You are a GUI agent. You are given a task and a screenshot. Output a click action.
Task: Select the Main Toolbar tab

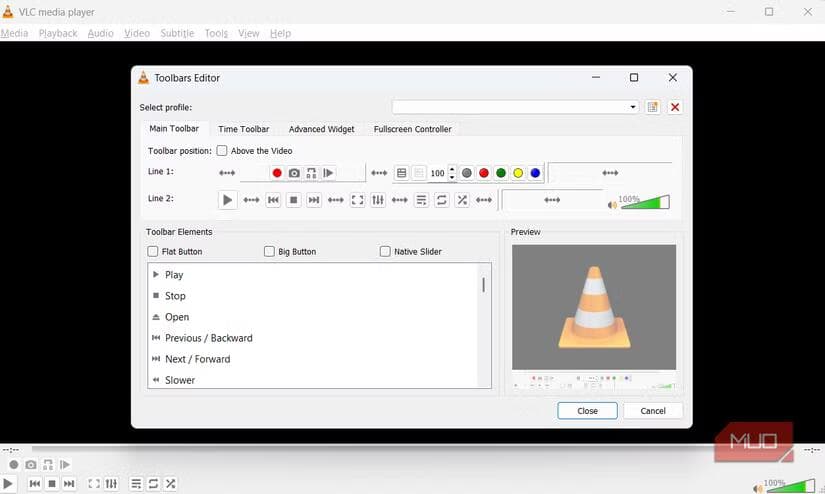[x=174, y=128]
